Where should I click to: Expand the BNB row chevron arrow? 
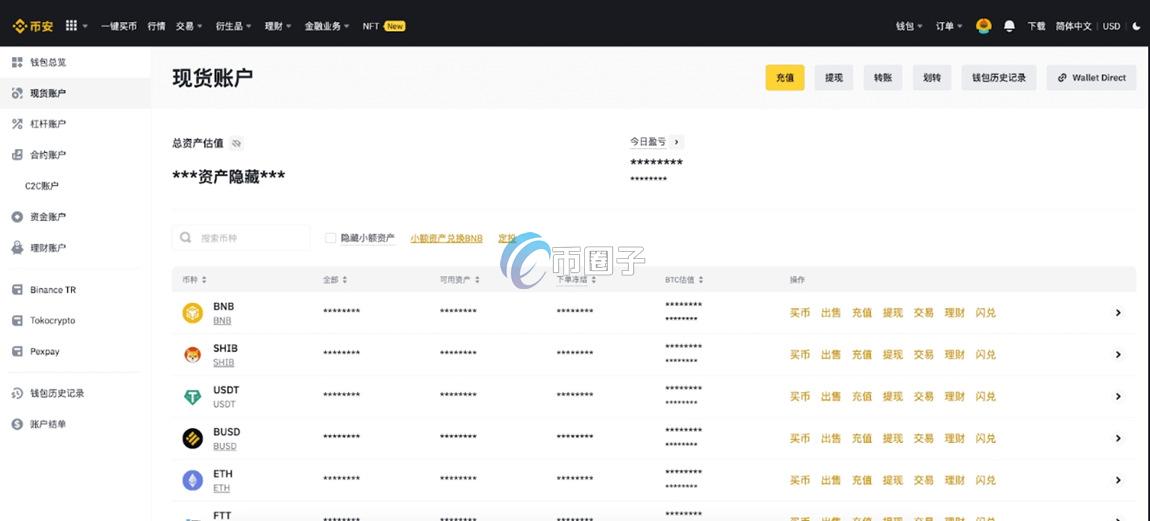pos(1118,313)
